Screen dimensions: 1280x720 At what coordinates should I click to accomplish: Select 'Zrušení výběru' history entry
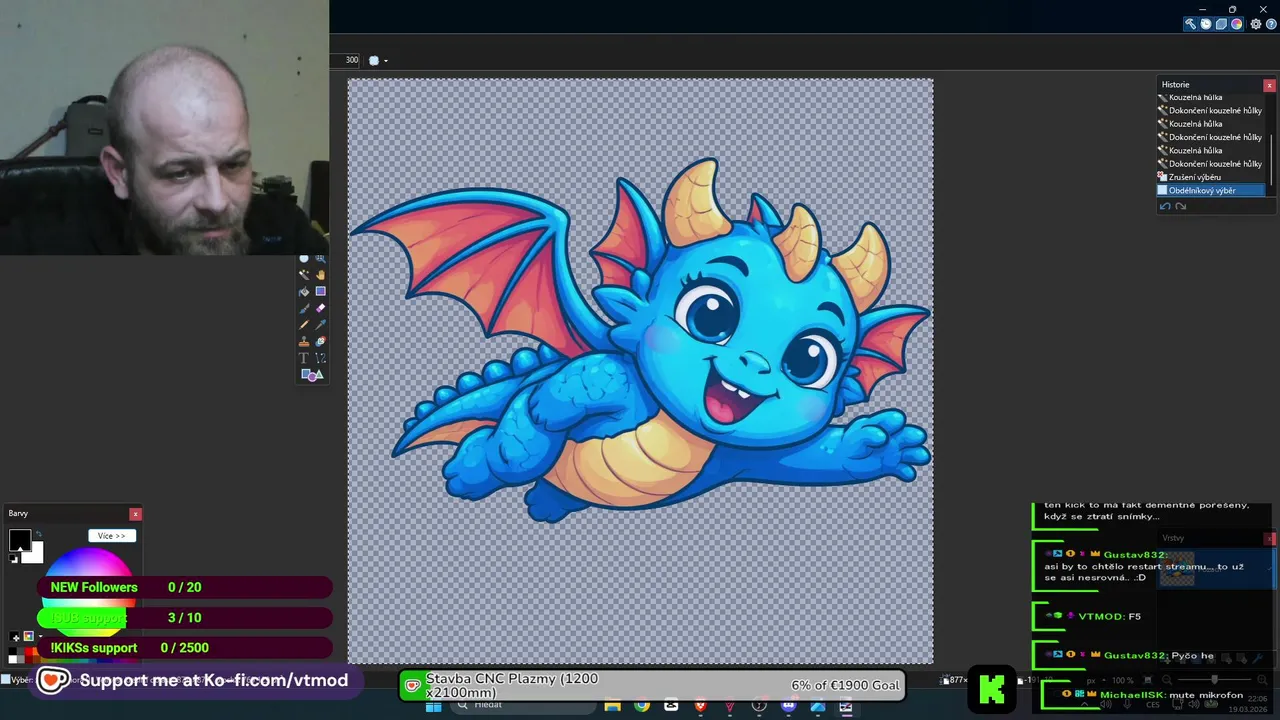[1212, 177]
